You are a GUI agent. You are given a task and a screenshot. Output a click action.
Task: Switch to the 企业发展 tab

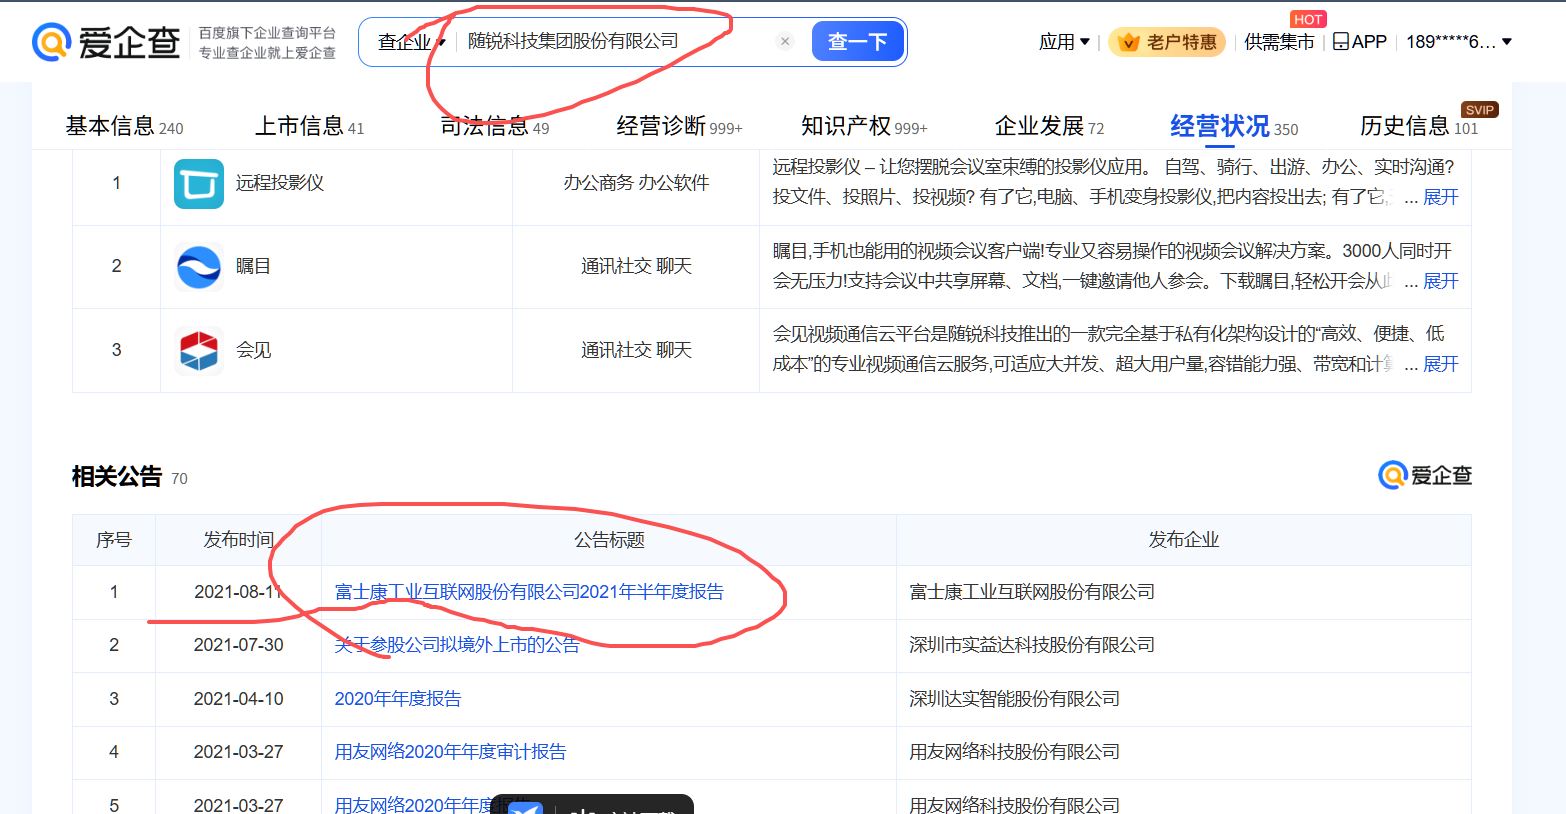point(1049,126)
